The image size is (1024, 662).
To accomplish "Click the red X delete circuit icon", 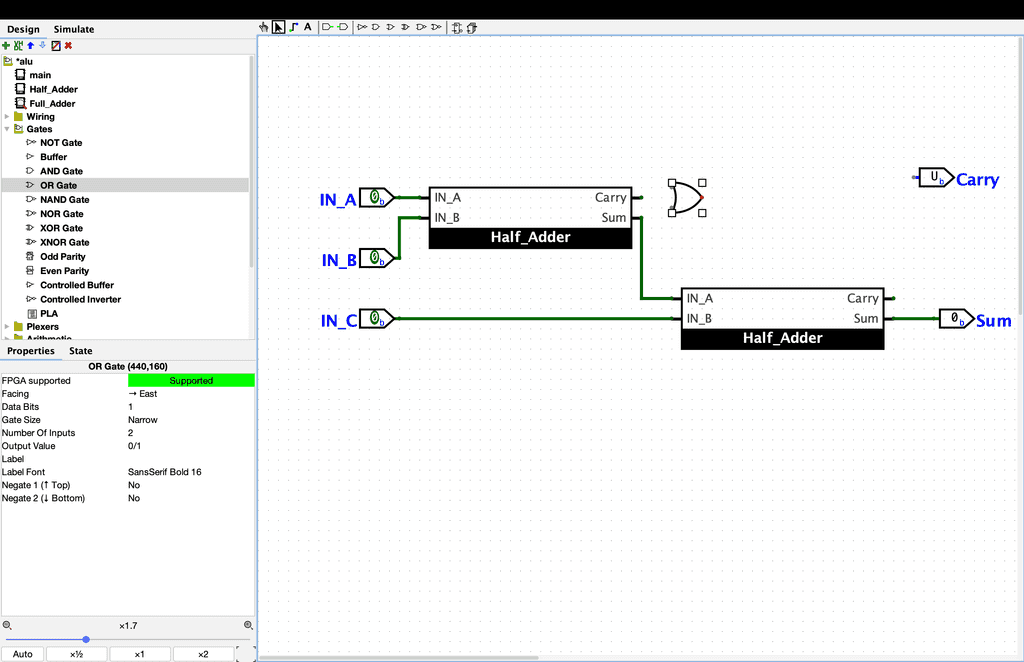I will 68,46.
